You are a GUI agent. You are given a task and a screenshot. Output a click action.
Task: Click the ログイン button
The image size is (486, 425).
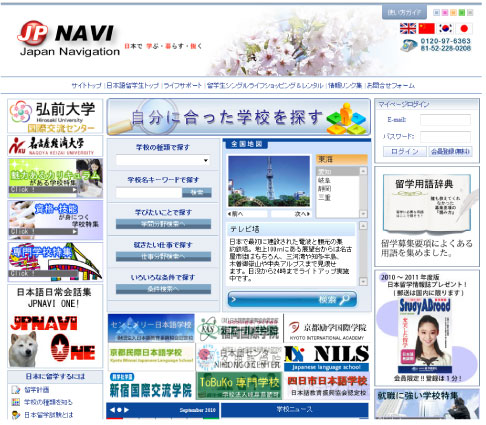tap(404, 152)
